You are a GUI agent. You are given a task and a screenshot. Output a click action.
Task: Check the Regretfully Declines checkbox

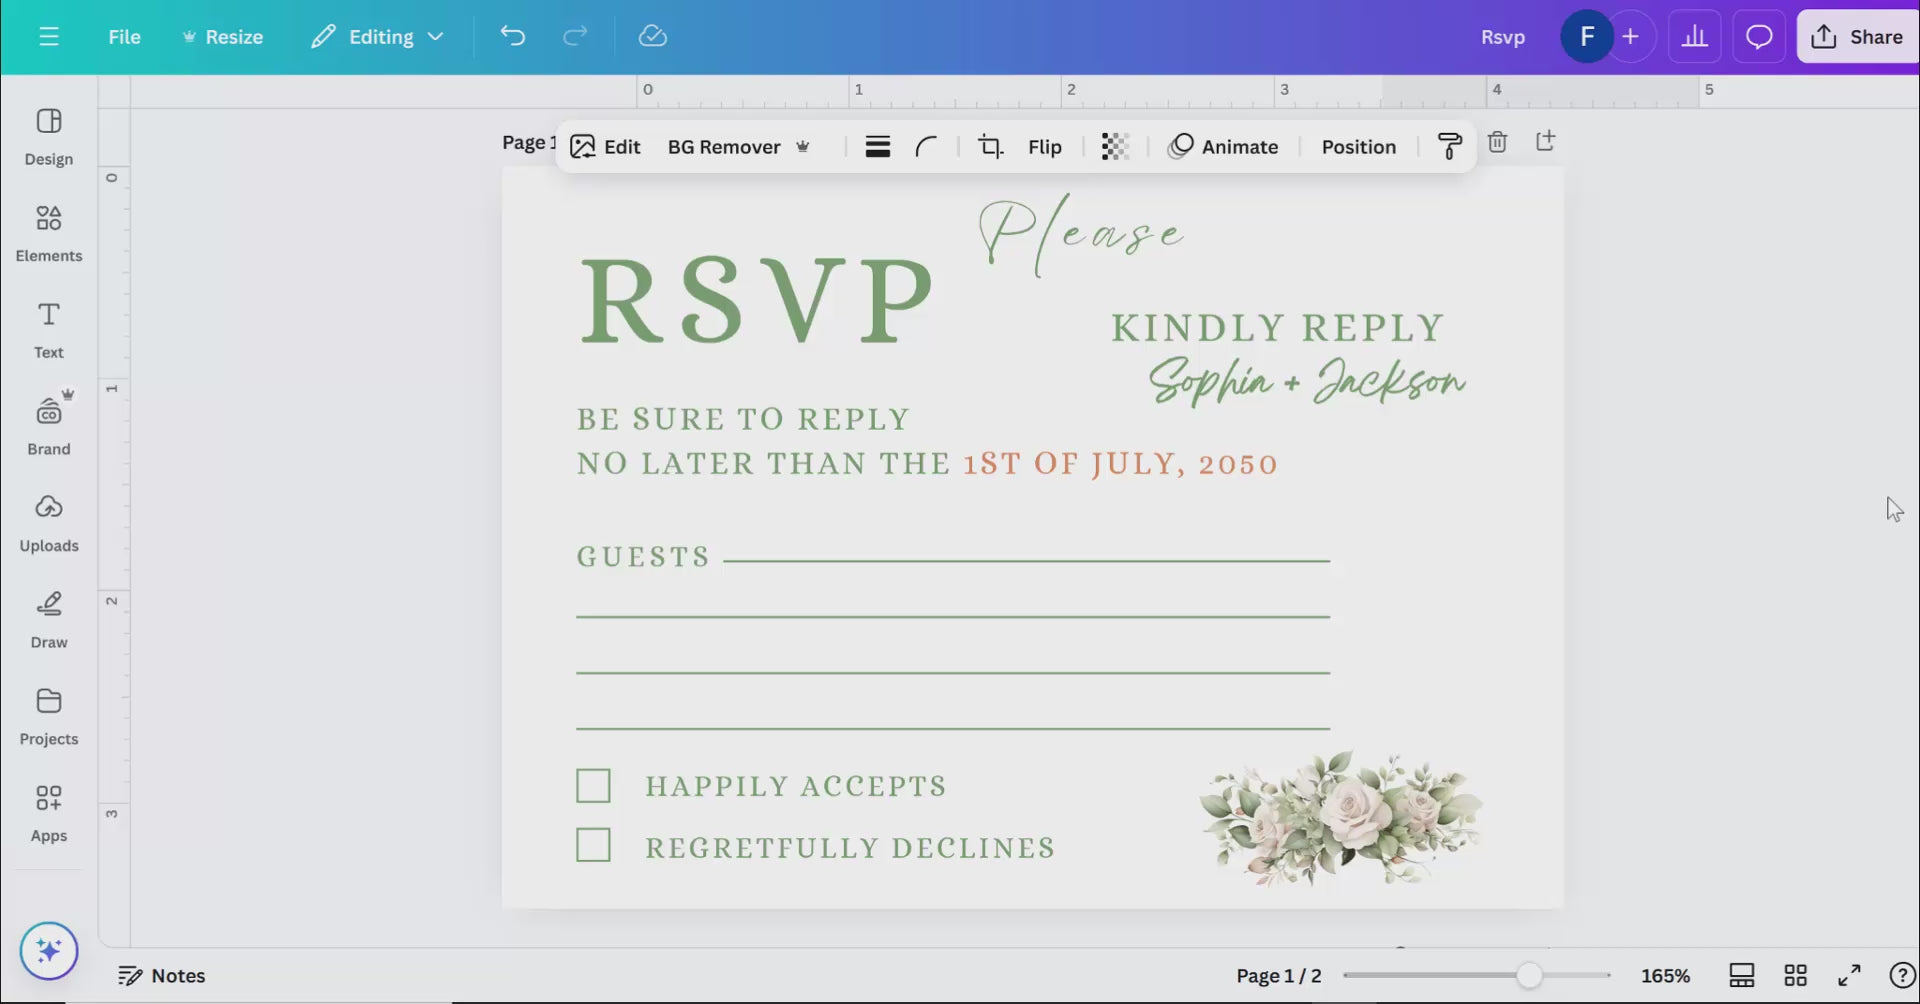(x=593, y=846)
